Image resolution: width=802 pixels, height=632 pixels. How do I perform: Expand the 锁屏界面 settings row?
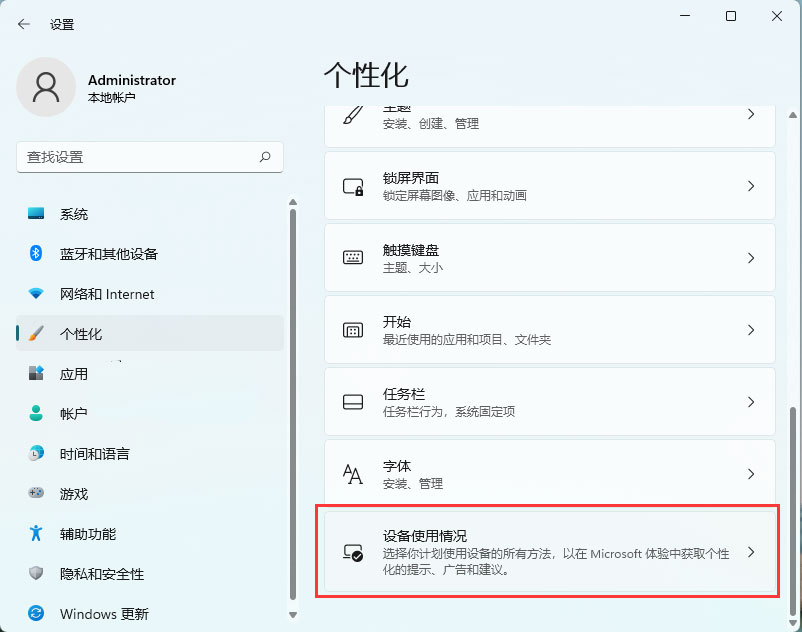click(x=548, y=184)
